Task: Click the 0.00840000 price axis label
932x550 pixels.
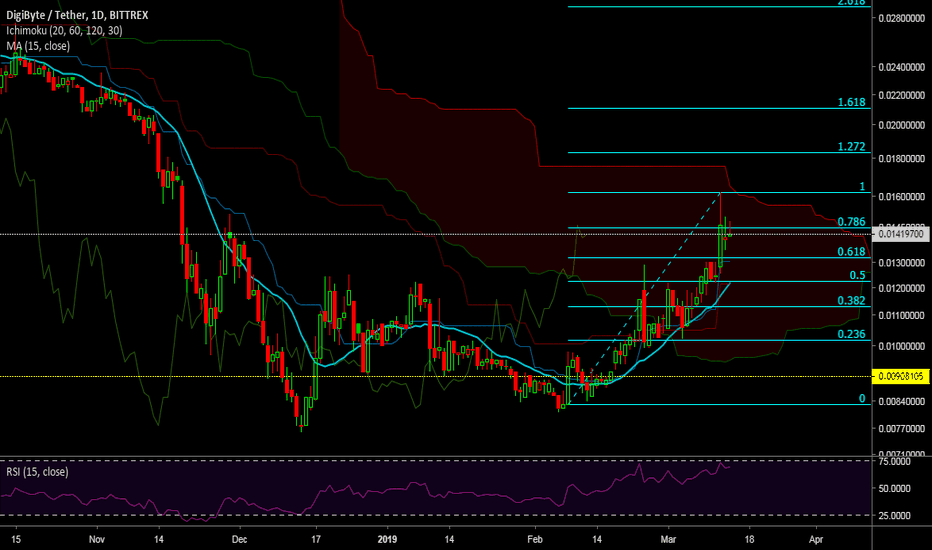Action: click(x=902, y=401)
